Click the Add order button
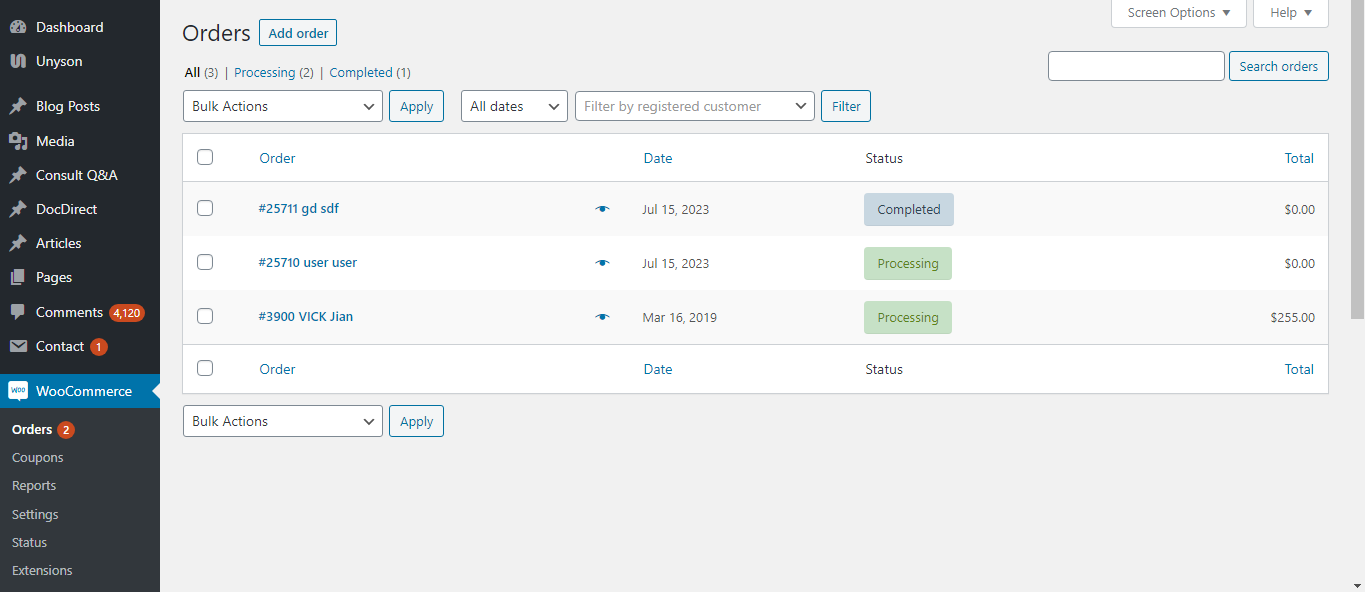1365x592 pixels. coord(297,32)
